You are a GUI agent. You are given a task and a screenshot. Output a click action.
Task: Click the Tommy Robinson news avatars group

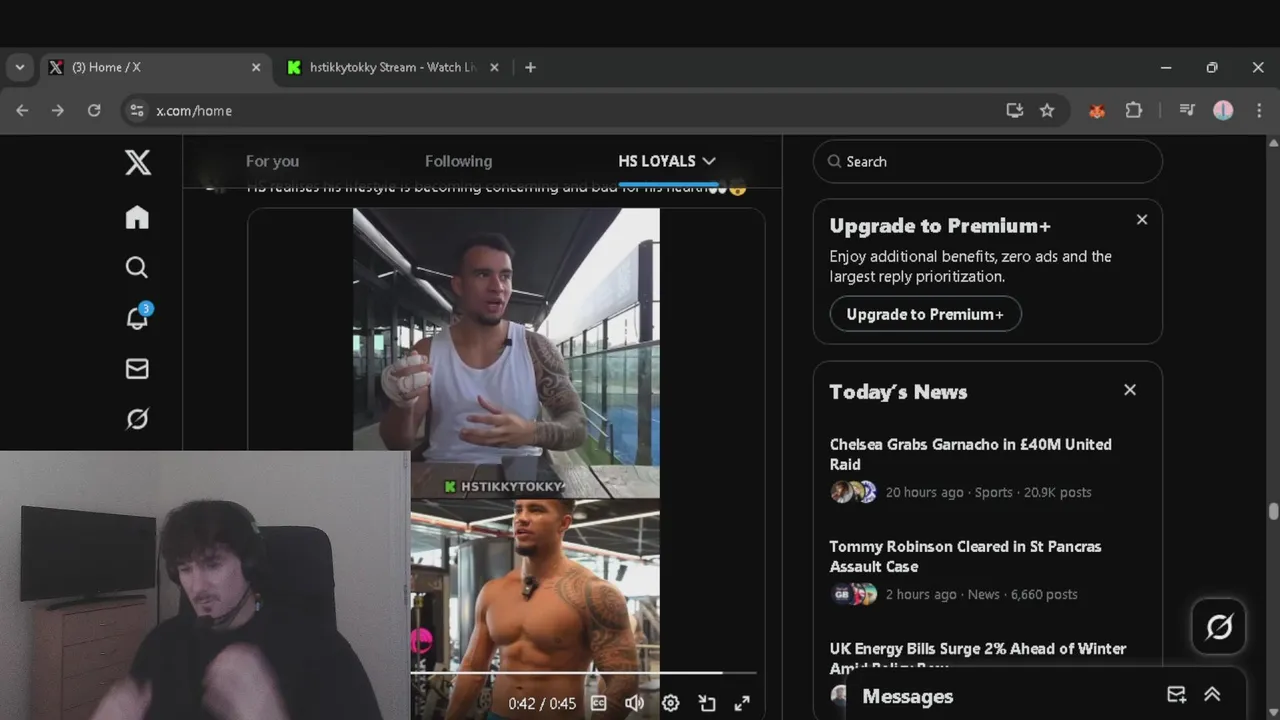854,594
